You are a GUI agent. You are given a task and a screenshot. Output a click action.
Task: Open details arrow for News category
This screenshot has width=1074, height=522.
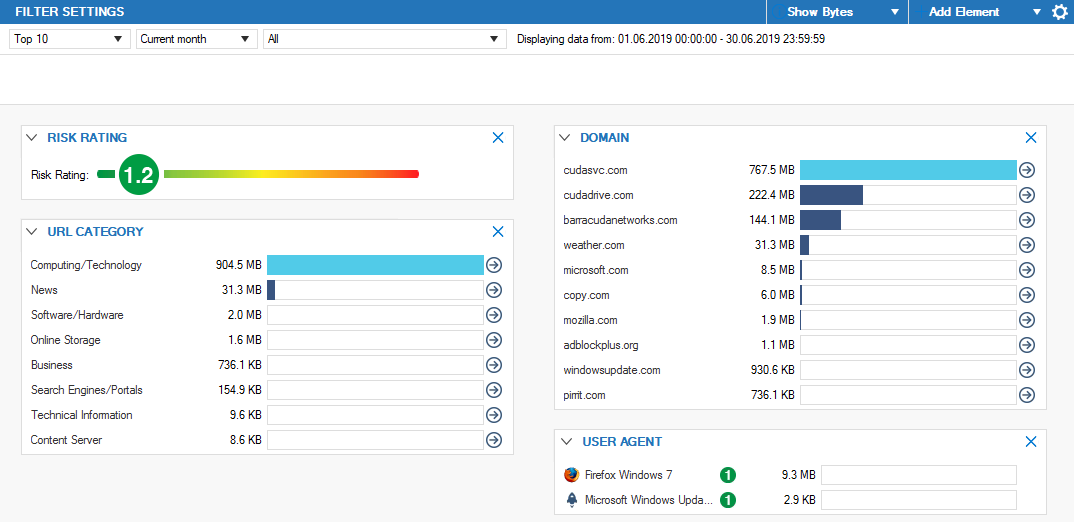(x=494, y=290)
